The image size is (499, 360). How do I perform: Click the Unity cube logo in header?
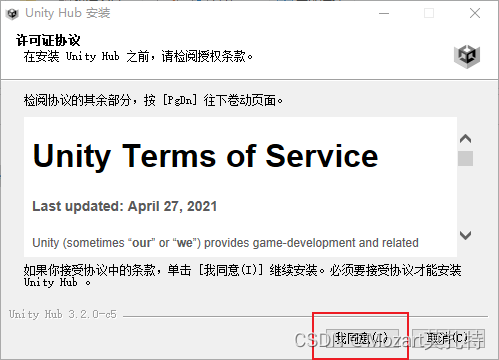[467, 56]
